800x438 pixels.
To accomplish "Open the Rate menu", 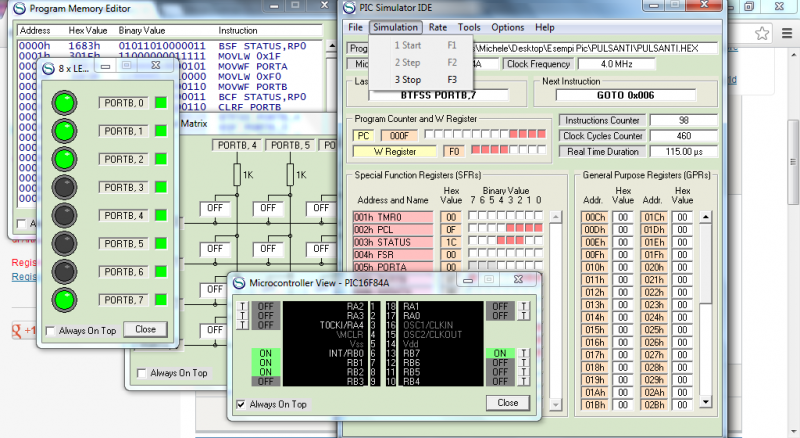I will click(x=438, y=28).
